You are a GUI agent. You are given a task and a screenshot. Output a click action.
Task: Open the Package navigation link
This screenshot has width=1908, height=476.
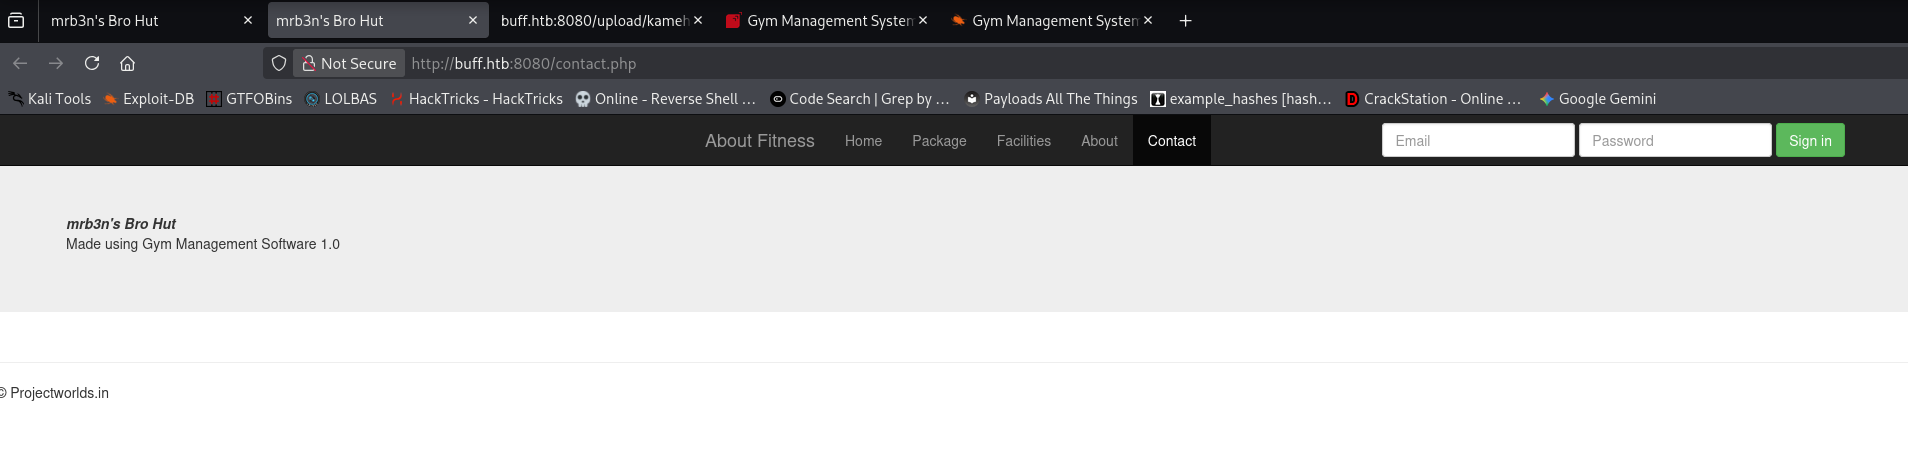click(x=939, y=141)
